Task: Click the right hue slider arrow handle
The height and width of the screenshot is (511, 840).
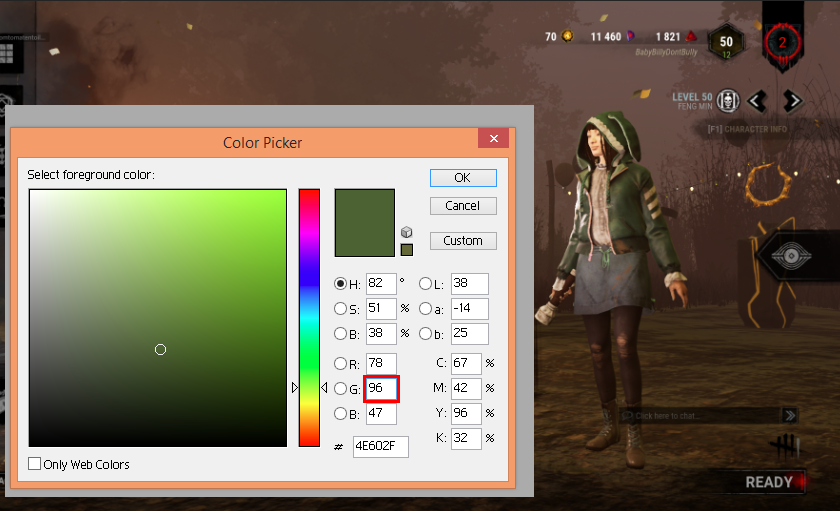Action: tap(324, 387)
